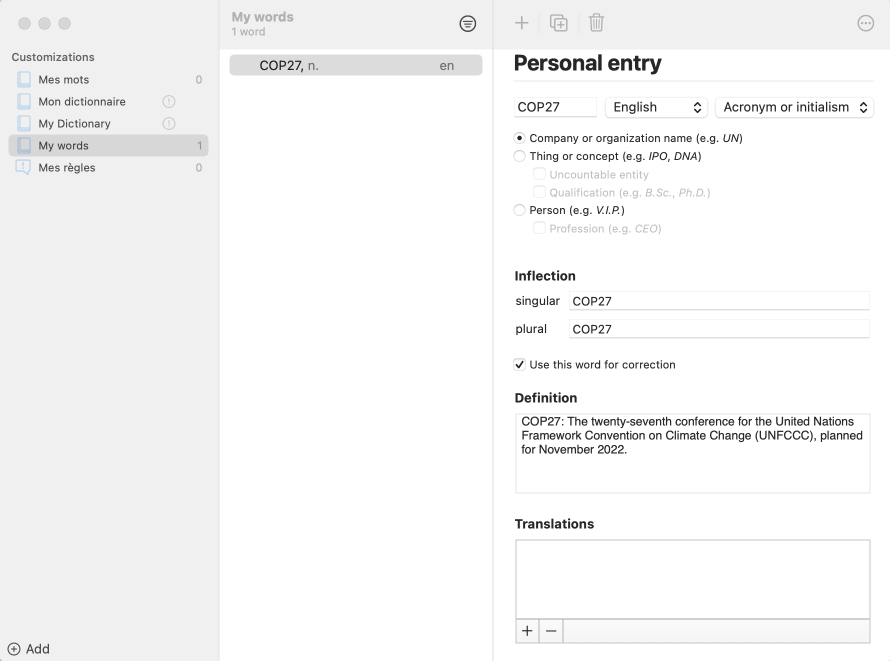Delete entry with the trash icon
The height and width of the screenshot is (661, 890).
pyautogui.click(x=596, y=23)
